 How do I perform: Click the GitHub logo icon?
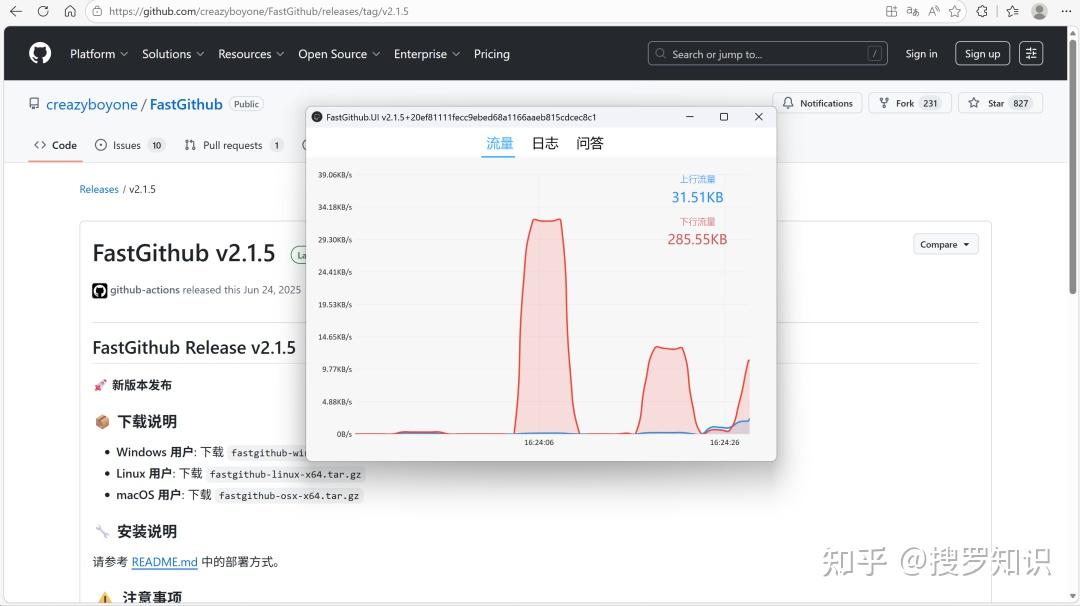pyautogui.click(x=40, y=53)
